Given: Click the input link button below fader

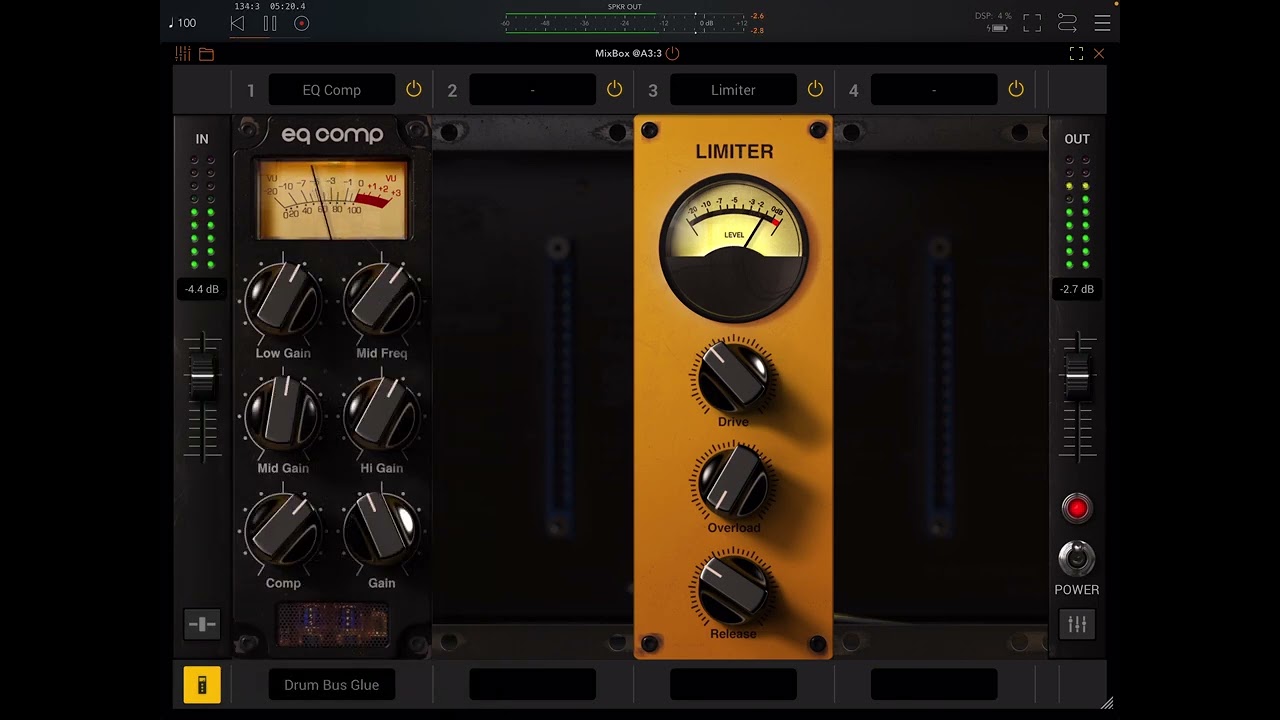Looking at the screenshot, I should [202, 624].
